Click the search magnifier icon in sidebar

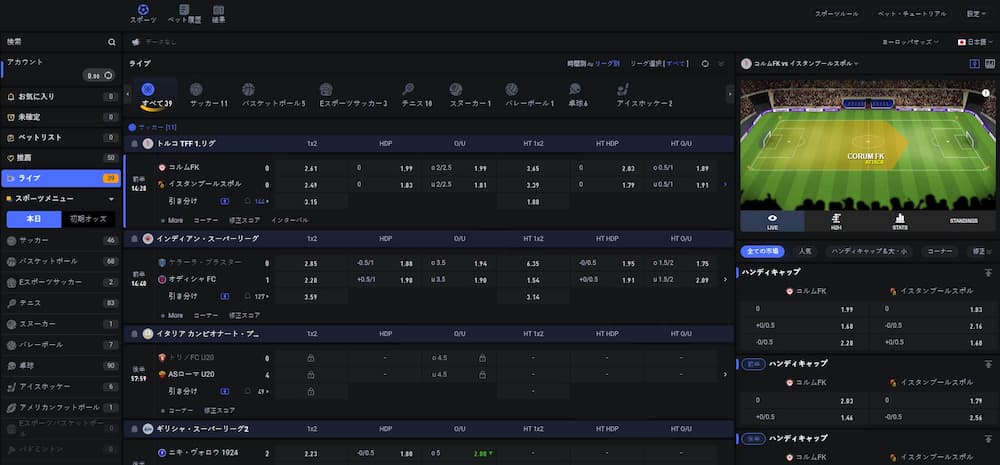[x=112, y=42]
